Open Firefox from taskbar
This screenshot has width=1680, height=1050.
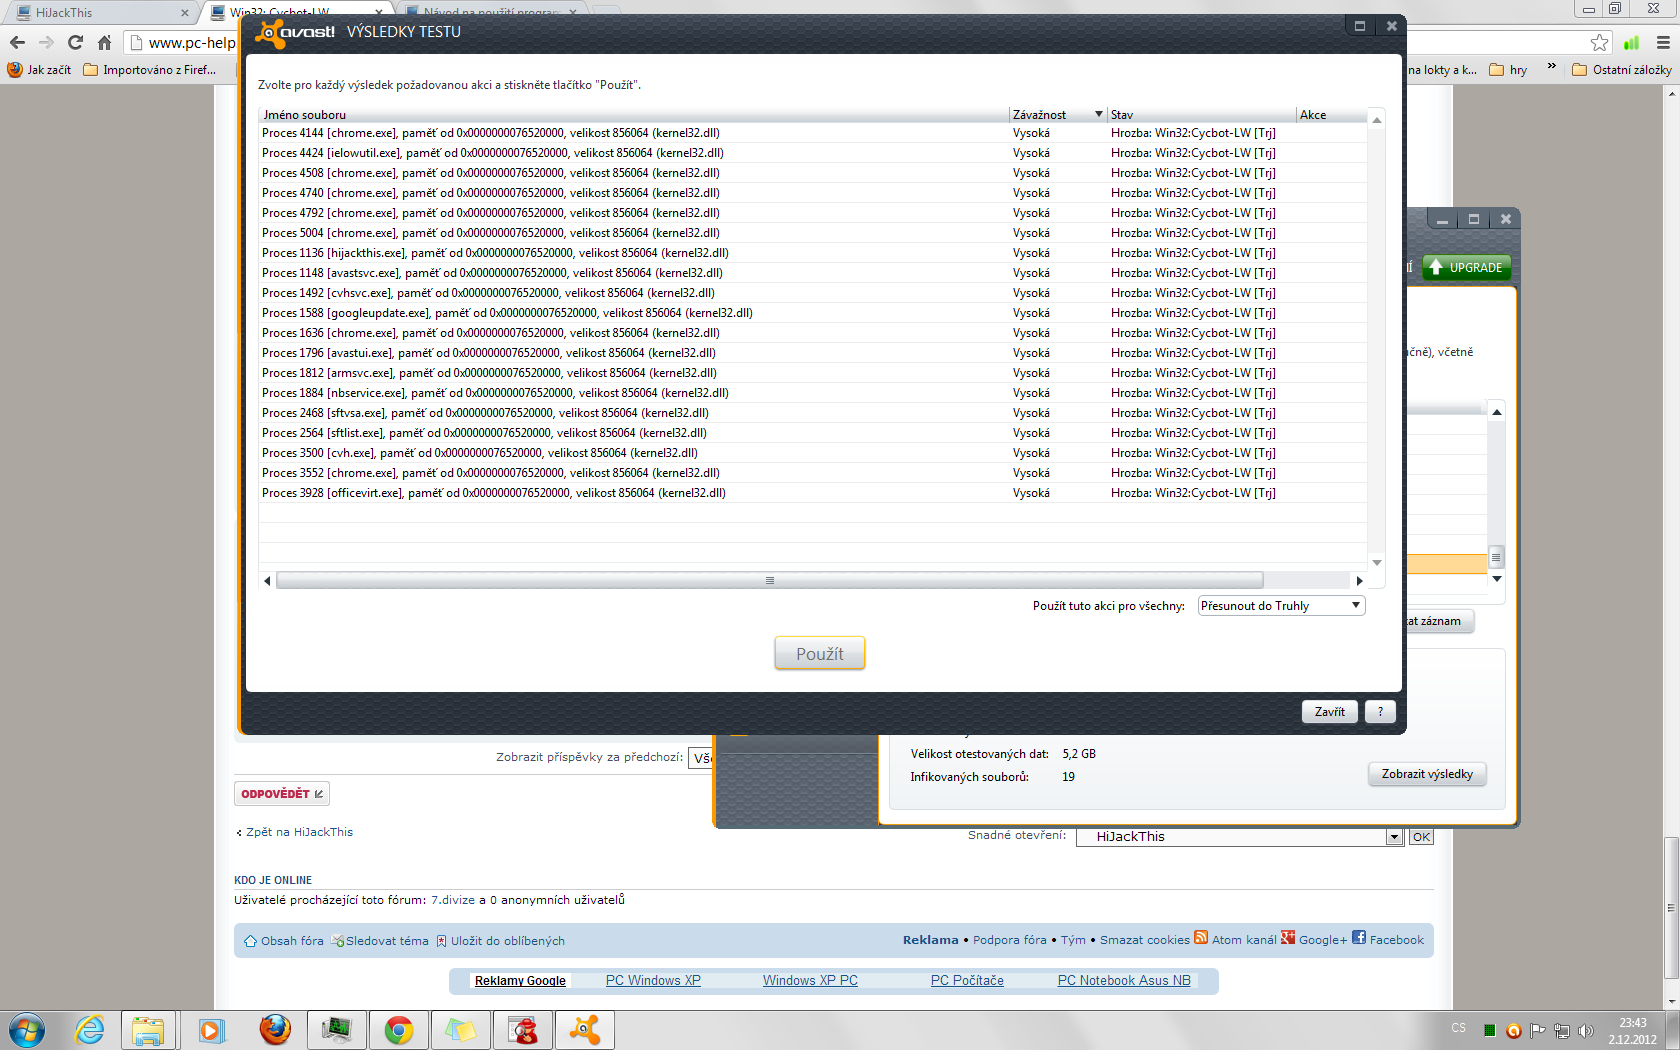274,1030
